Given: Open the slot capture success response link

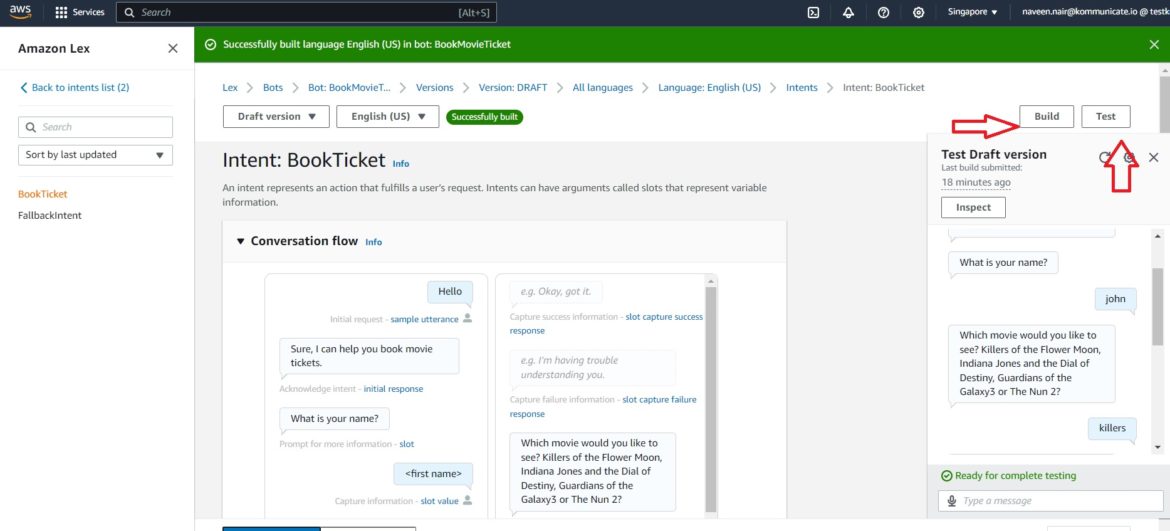Looking at the screenshot, I should pos(606,323).
